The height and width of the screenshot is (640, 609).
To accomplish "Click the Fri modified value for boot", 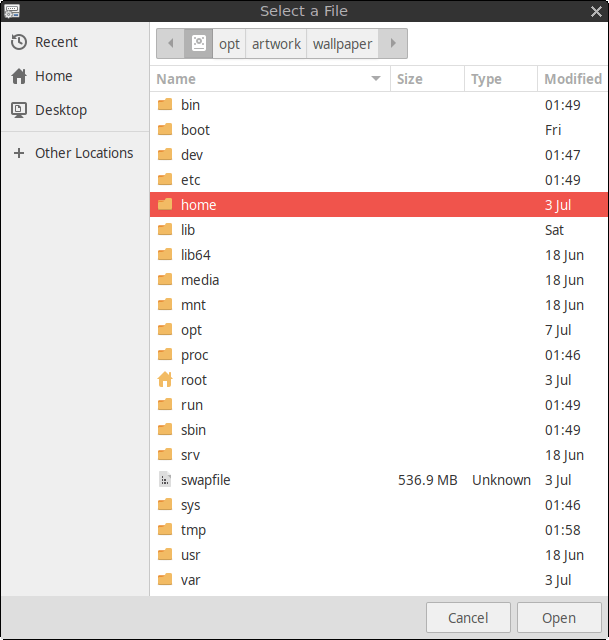I will [553, 130].
